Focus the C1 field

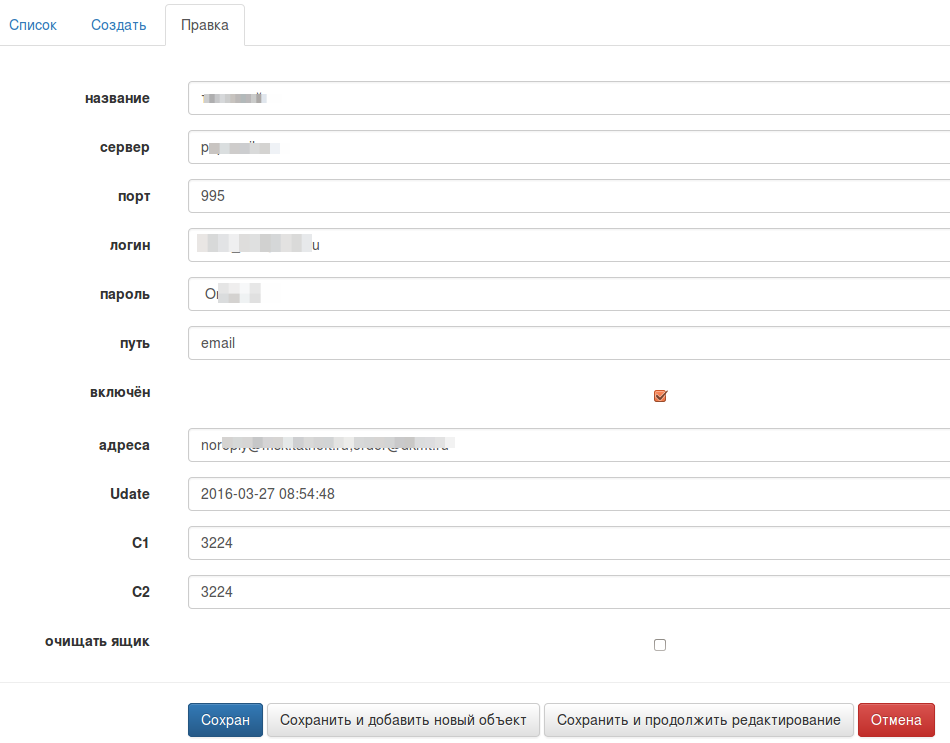point(568,543)
